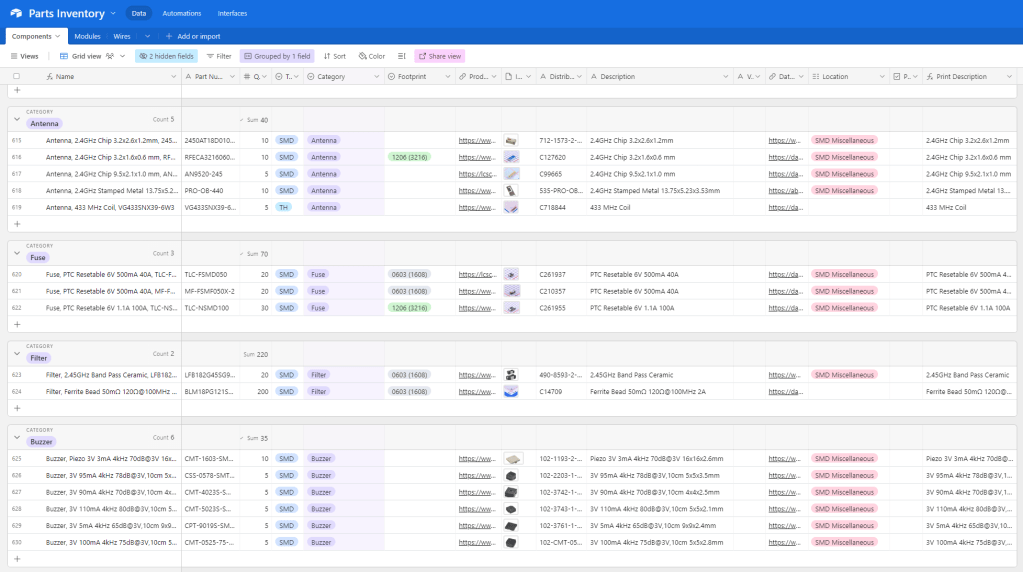The width and height of the screenshot is (1023, 572).
Task: Expand the Parts Inventory base menu
Action: (113, 13)
